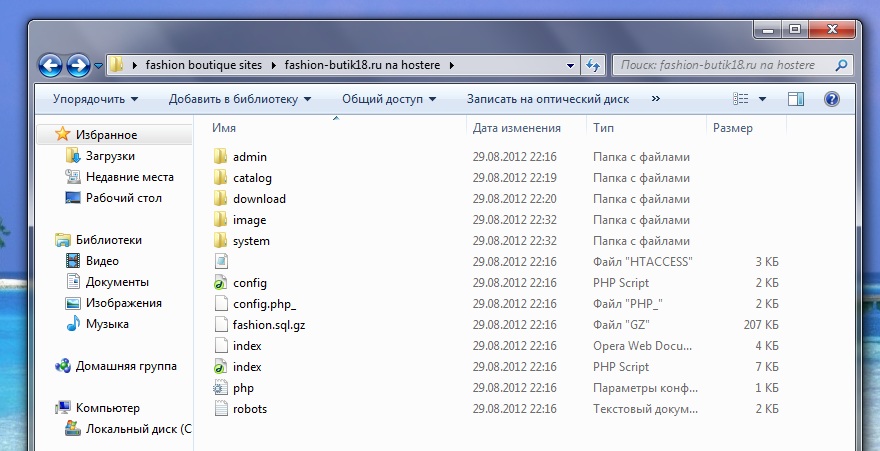880x451 pixels.
Task: Expand the Добавить в библиотеку dropdown
Action: (x=240, y=99)
